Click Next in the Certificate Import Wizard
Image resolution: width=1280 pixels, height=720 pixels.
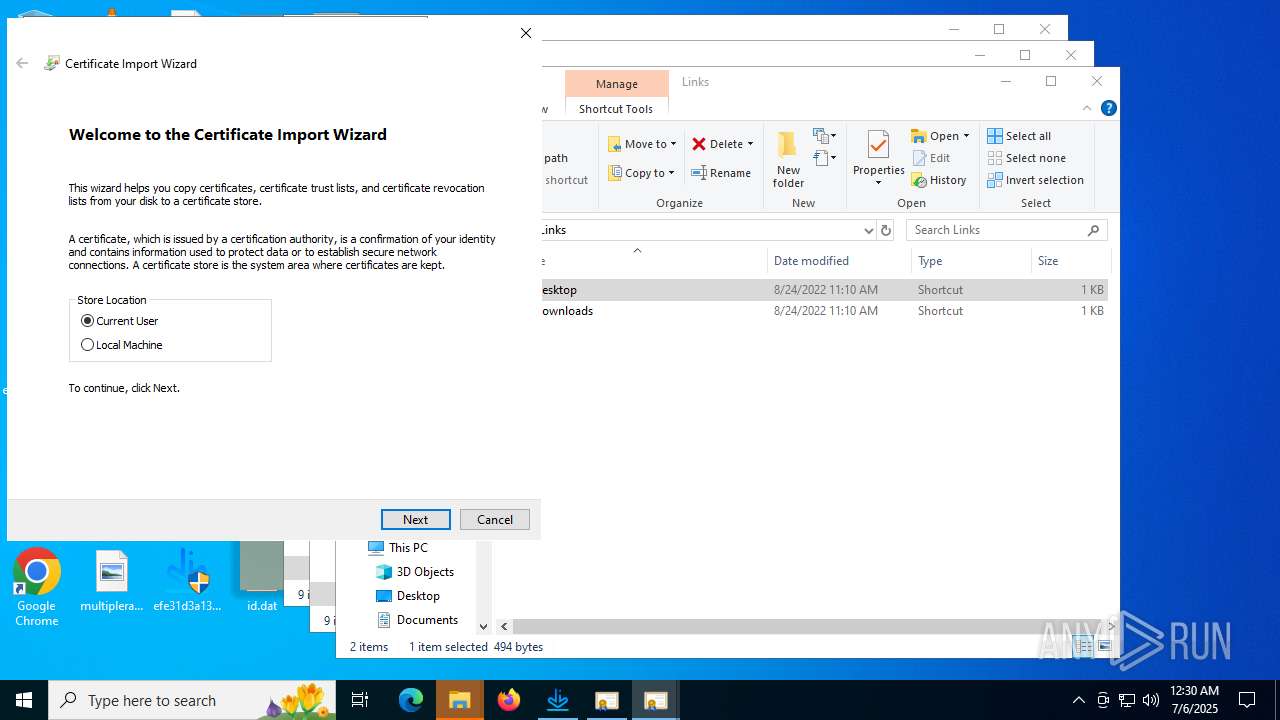[x=415, y=519]
